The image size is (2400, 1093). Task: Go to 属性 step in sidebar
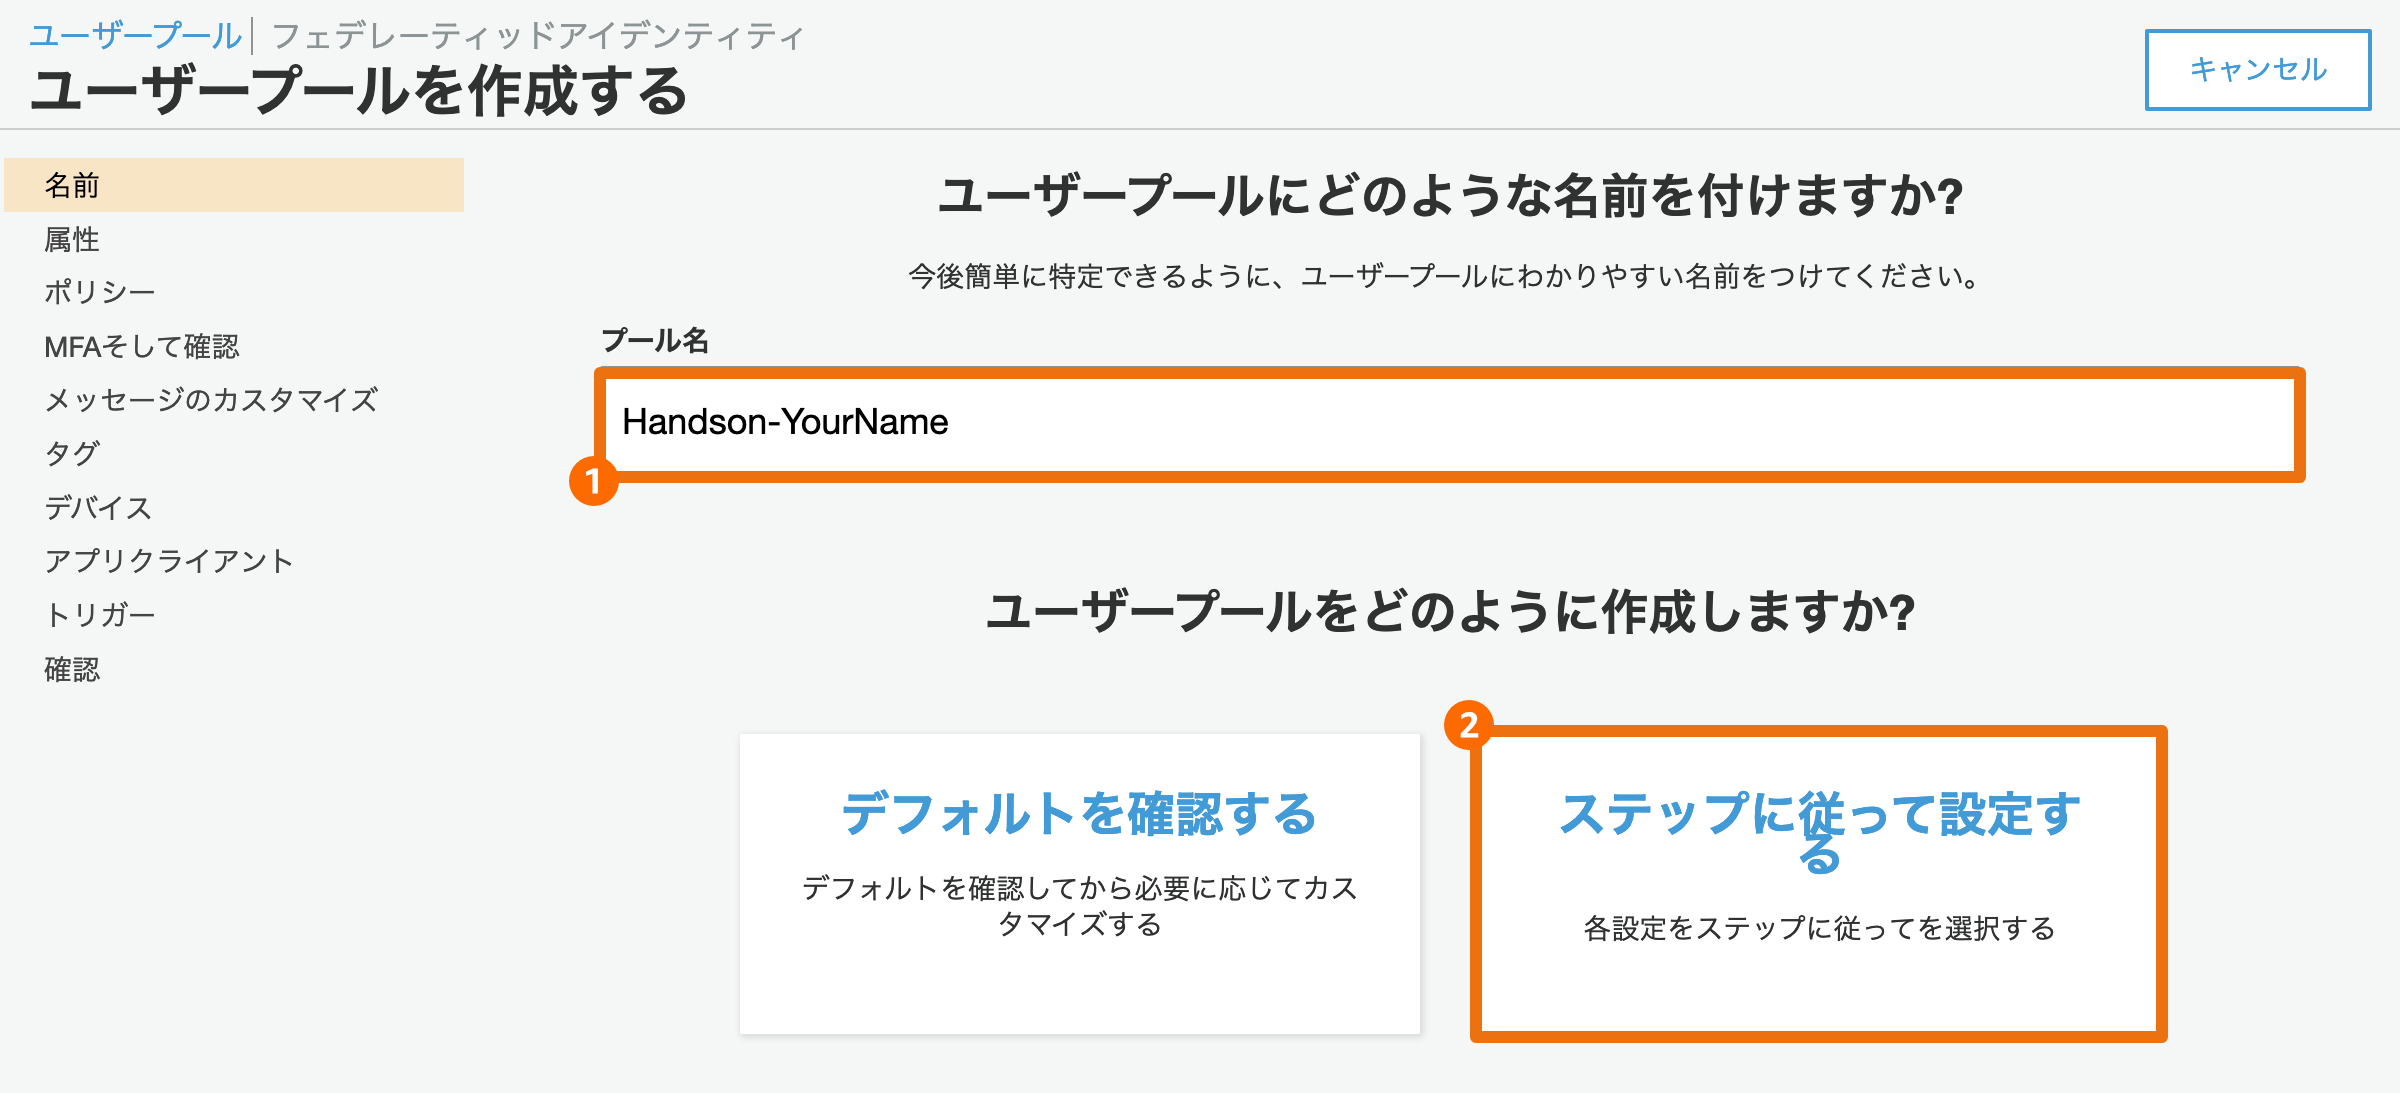point(72,239)
